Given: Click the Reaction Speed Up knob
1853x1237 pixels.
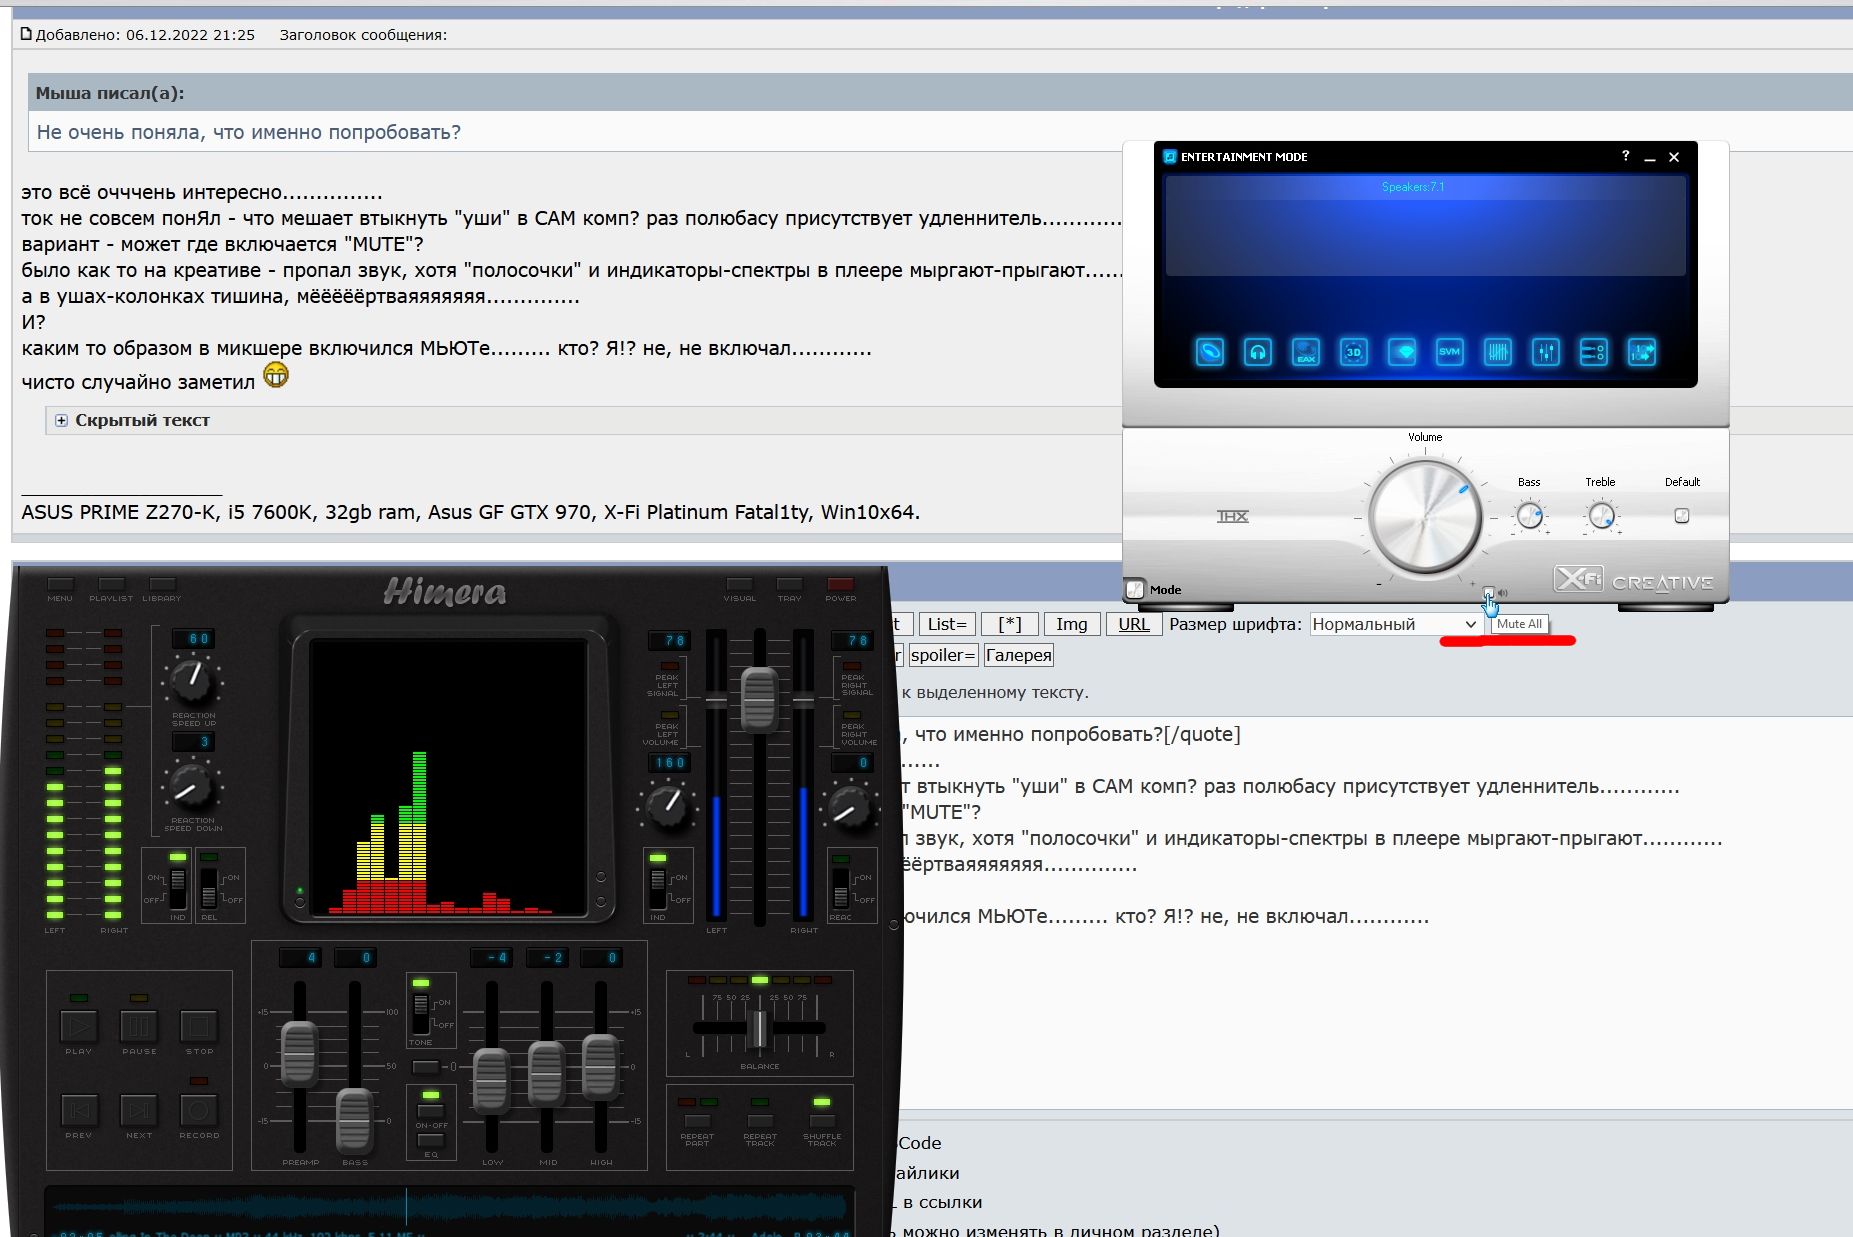Looking at the screenshot, I should (191, 682).
